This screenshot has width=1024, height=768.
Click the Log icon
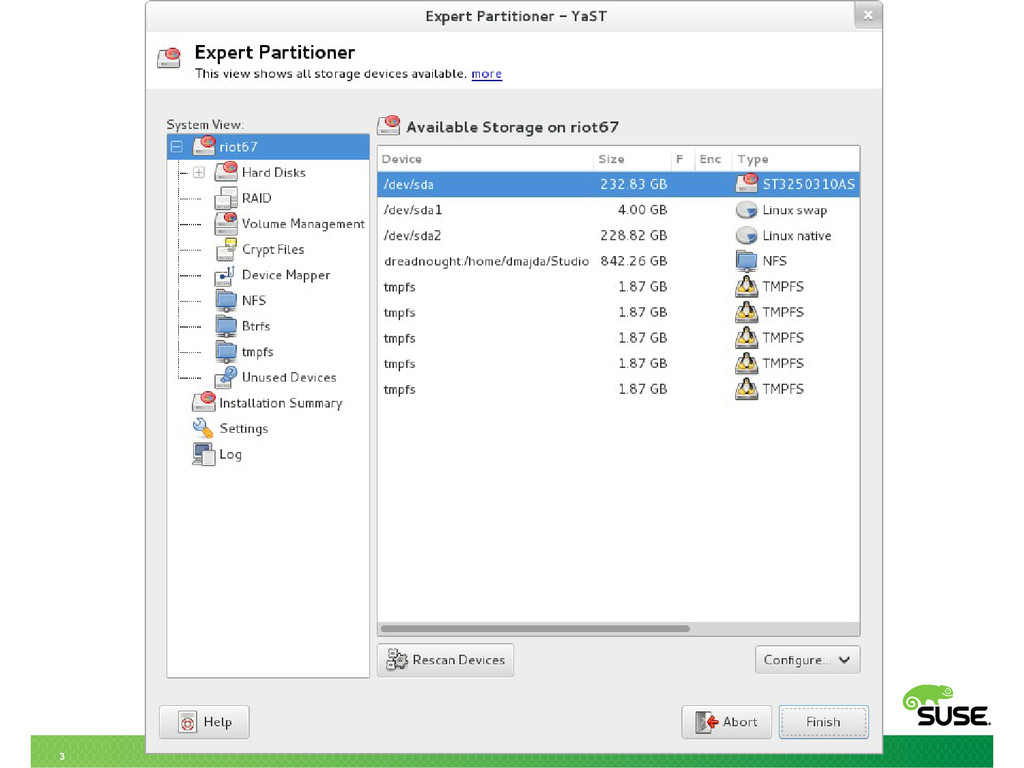click(x=204, y=454)
